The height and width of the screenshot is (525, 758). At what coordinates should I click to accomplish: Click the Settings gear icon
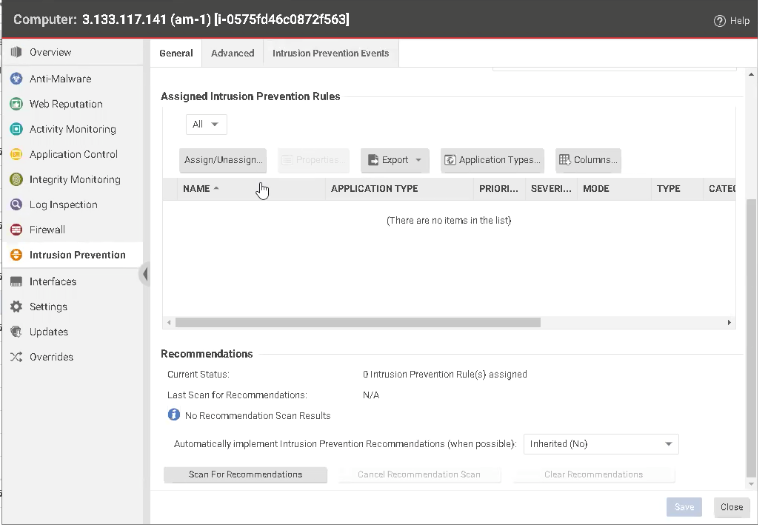coord(16,307)
